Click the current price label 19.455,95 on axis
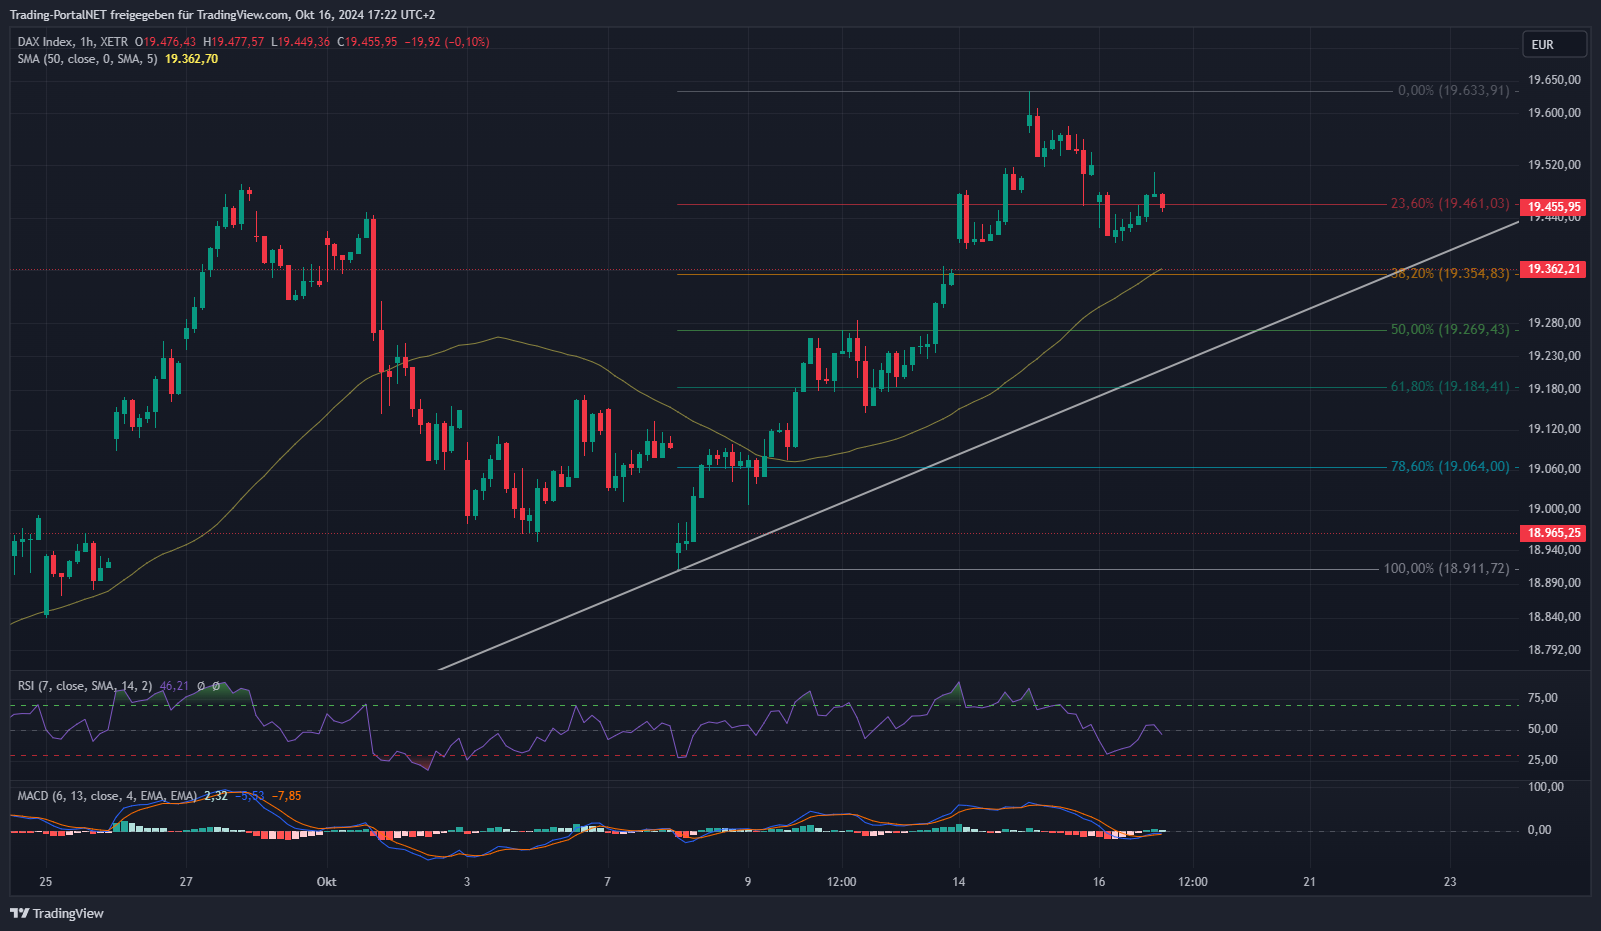 click(1553, 207)
